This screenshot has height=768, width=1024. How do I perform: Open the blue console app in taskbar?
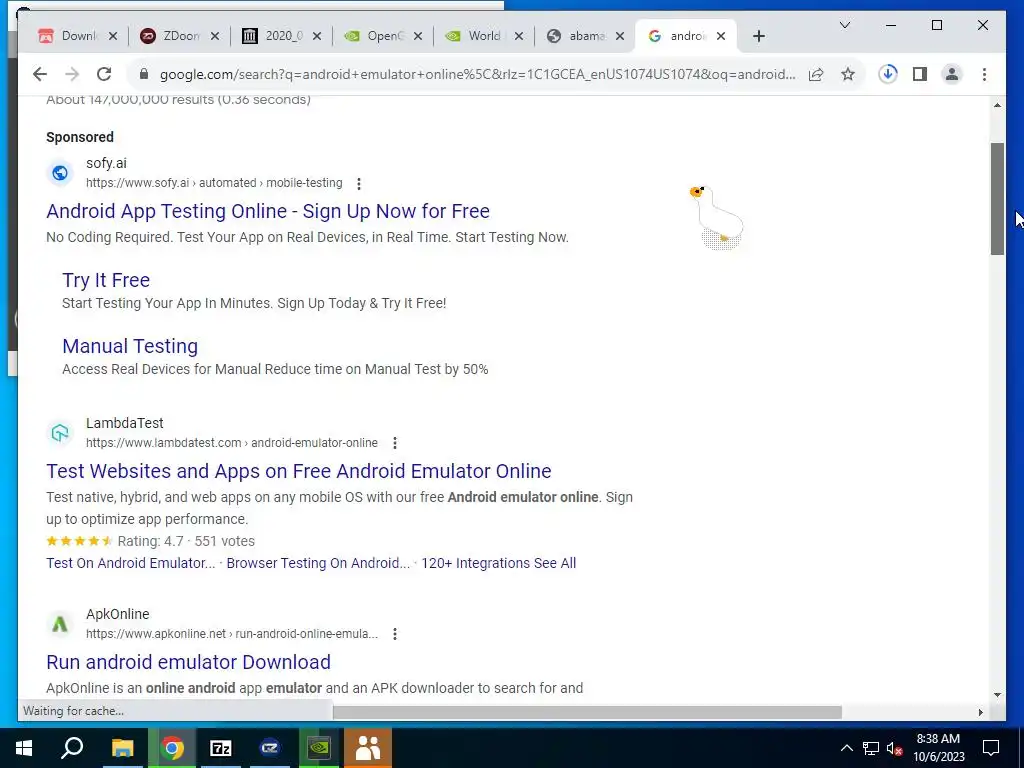coord(270,748)
